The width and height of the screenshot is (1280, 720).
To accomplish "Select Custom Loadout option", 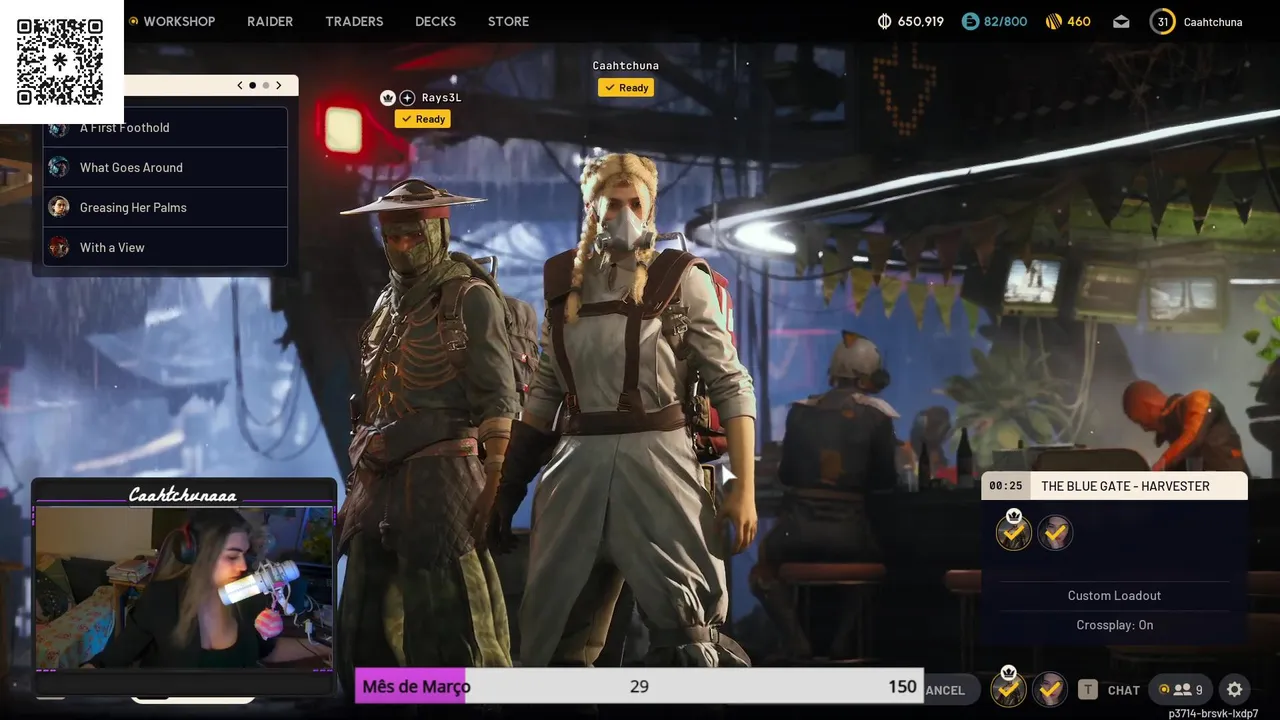I will (1114, 596).
